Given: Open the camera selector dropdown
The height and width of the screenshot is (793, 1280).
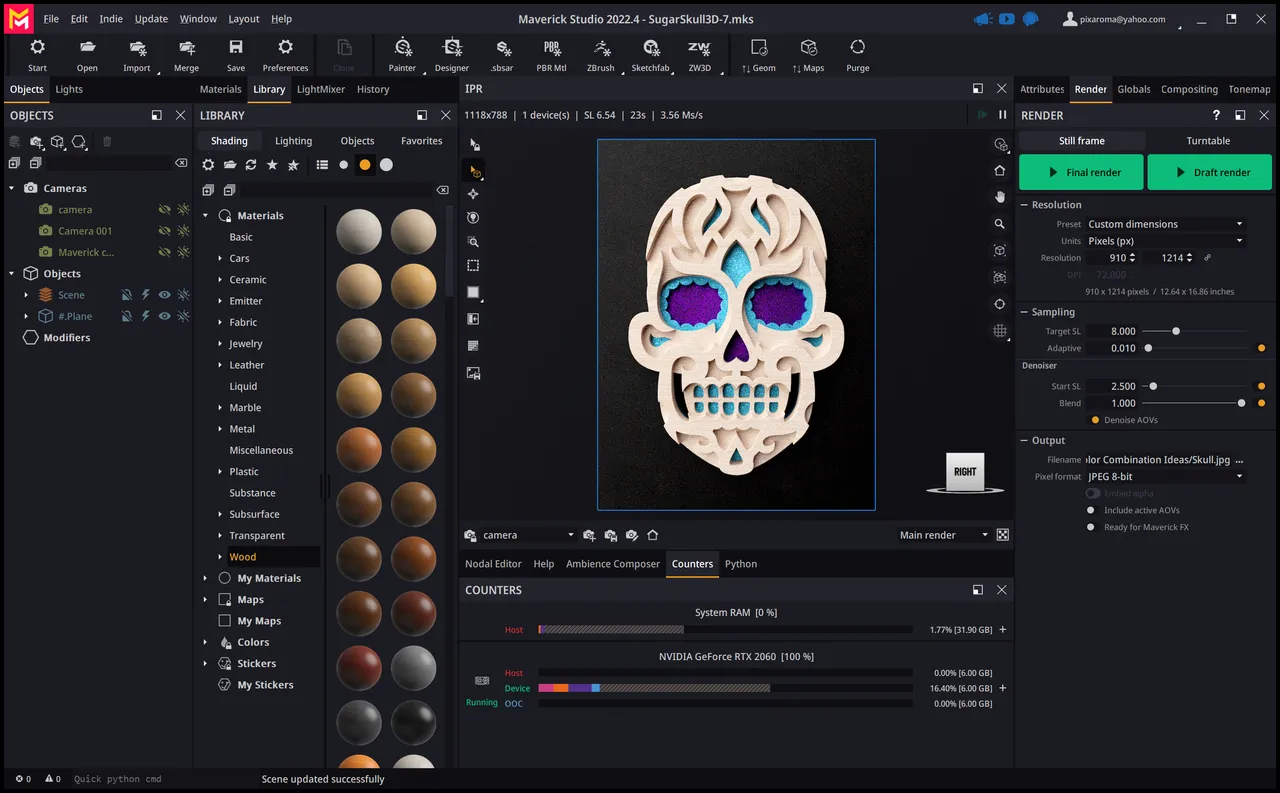Looking at the screenshot, I should pyautogui.click(x=528, y=535).
